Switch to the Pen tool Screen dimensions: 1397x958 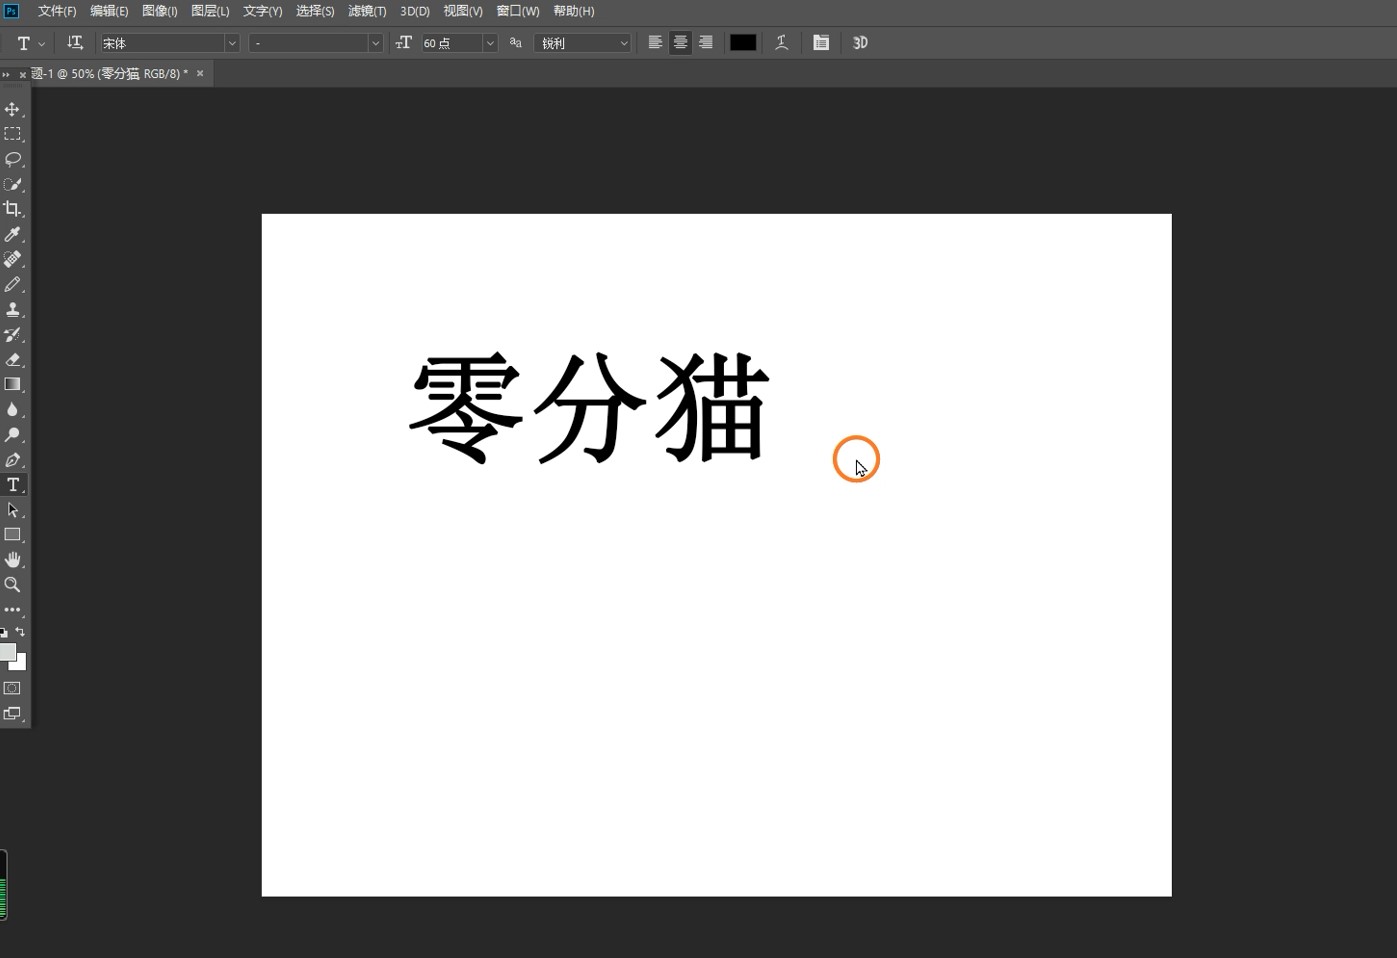pyautogui.click(x=12, y=460)
